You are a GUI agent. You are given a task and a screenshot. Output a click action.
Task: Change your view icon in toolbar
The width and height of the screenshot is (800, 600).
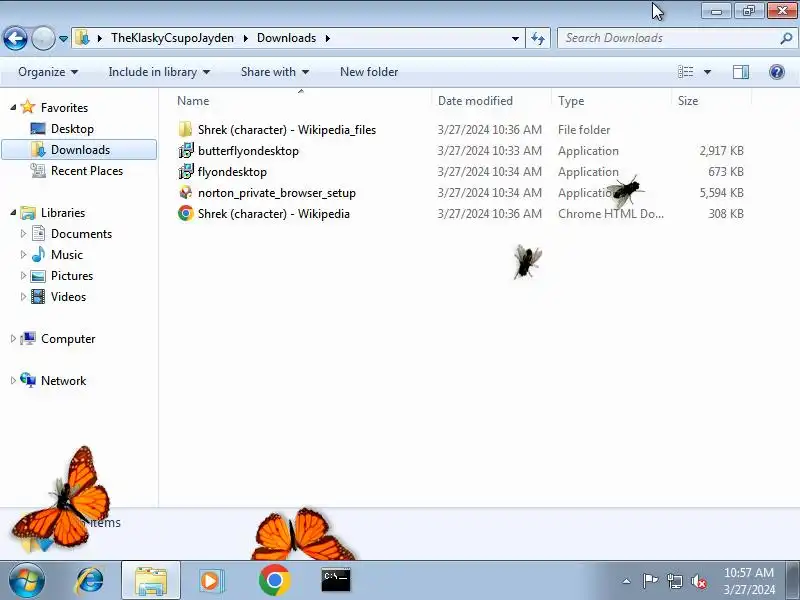[x=685, y=72]
